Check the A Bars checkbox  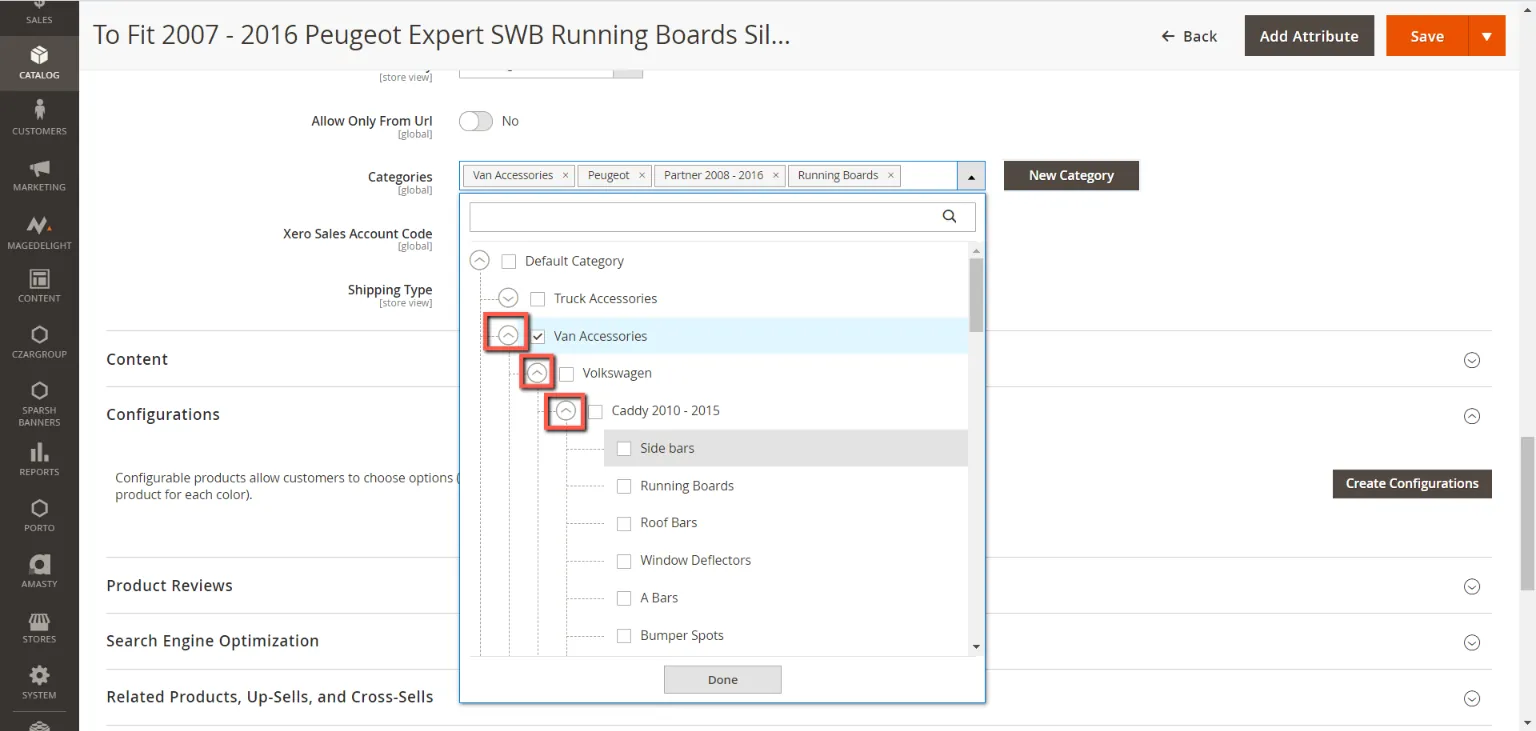624,598
